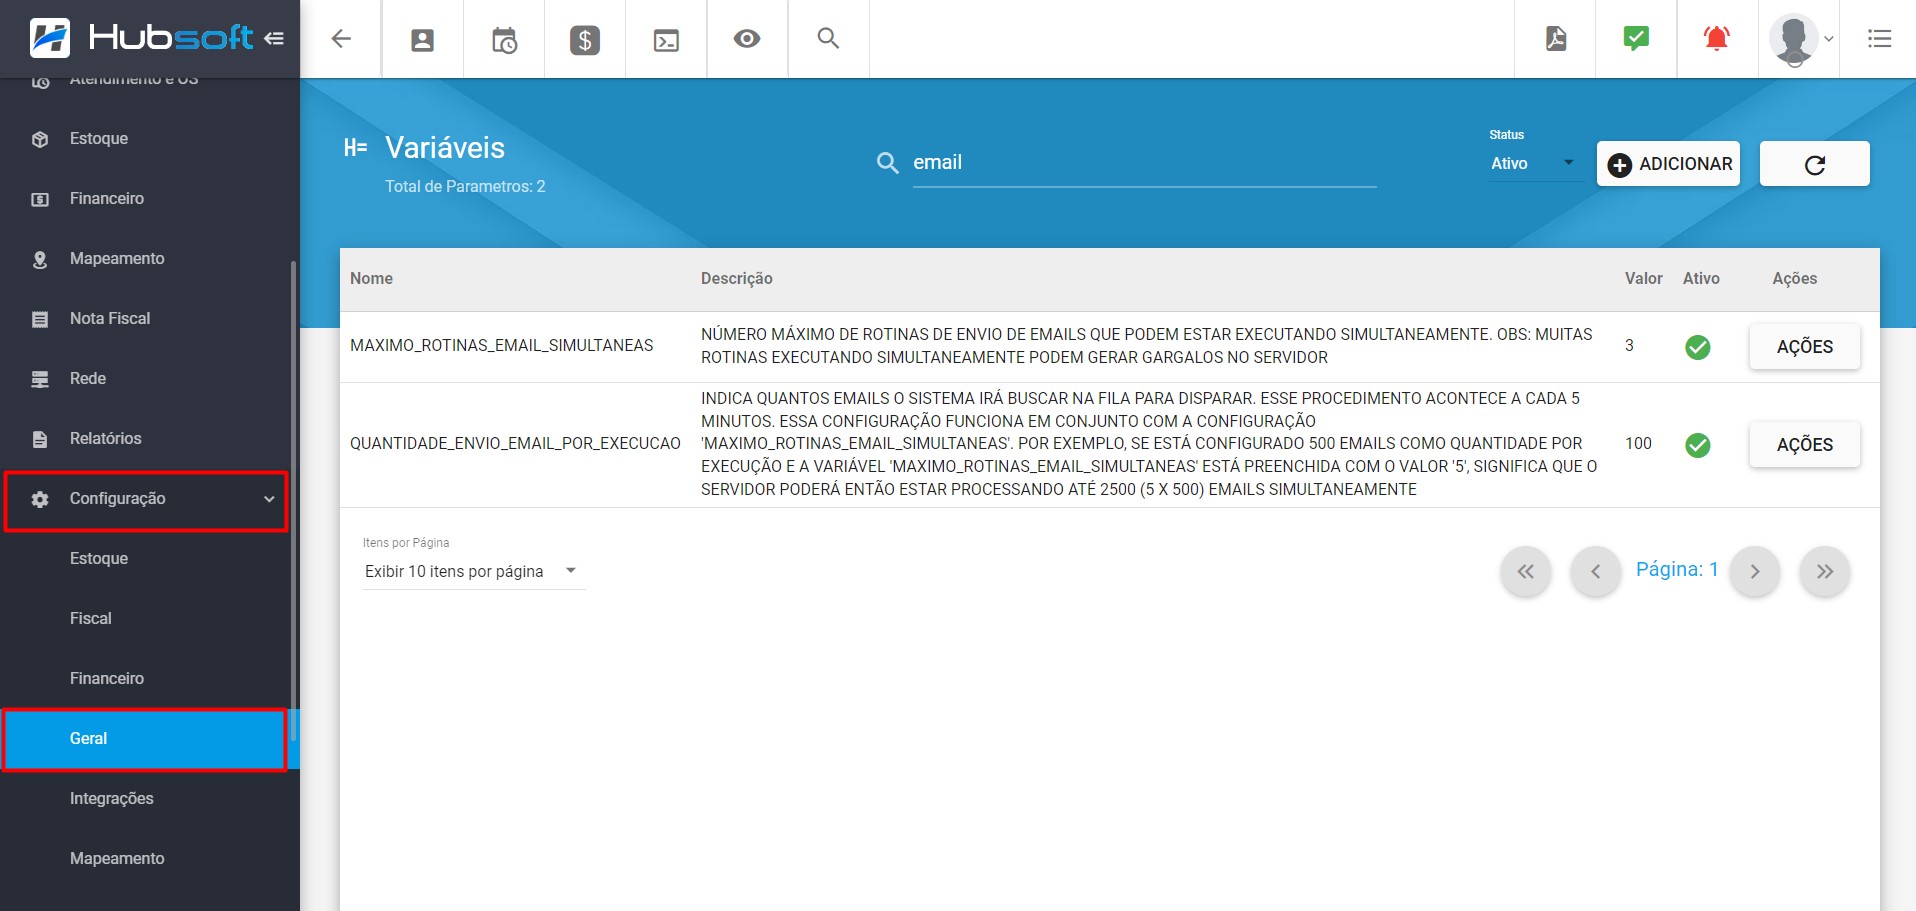The height and width of the screenshot is (911, 1916).
Task: Click the Descrição column header
Action: tap(737, 279)
